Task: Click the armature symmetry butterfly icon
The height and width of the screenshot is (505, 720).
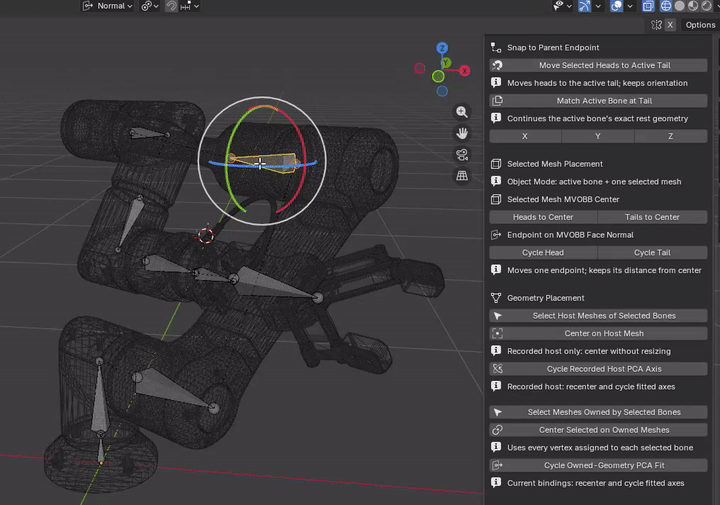Action: [x=656, y=25]
